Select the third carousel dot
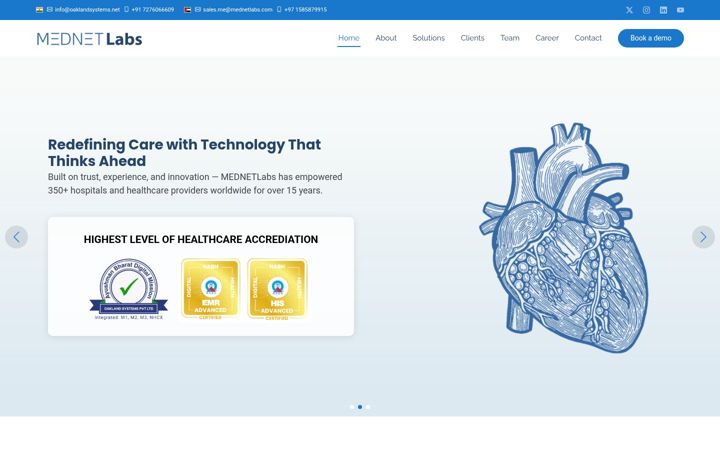This screenshot has height=450, width=720. pos(368,407)
